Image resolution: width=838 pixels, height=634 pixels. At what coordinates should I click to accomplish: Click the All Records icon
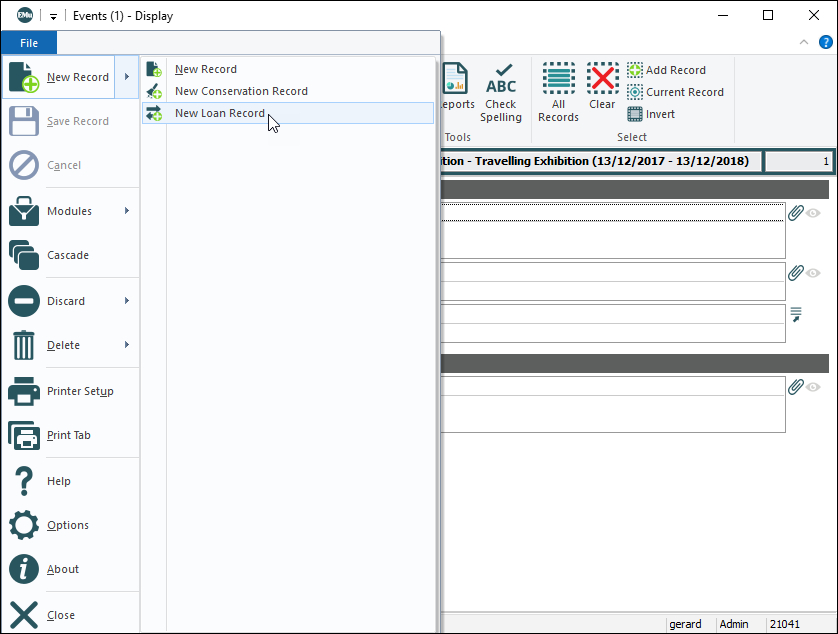558,78
